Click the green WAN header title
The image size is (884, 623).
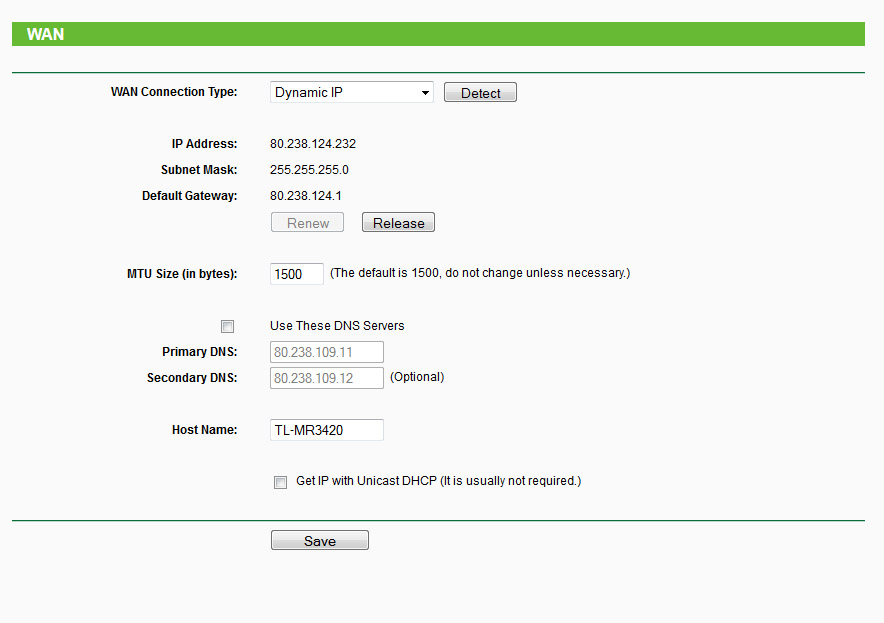coord(45,34)
